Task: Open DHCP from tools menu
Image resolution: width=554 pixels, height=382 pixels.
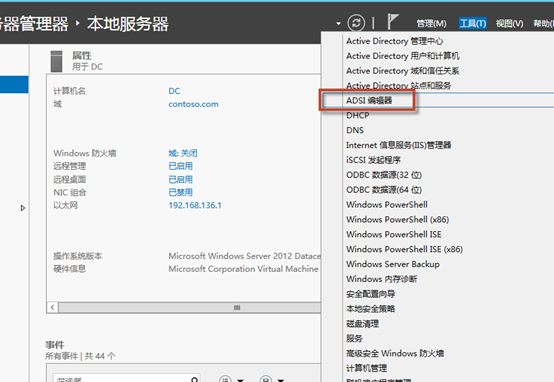Action: point(358,116)
